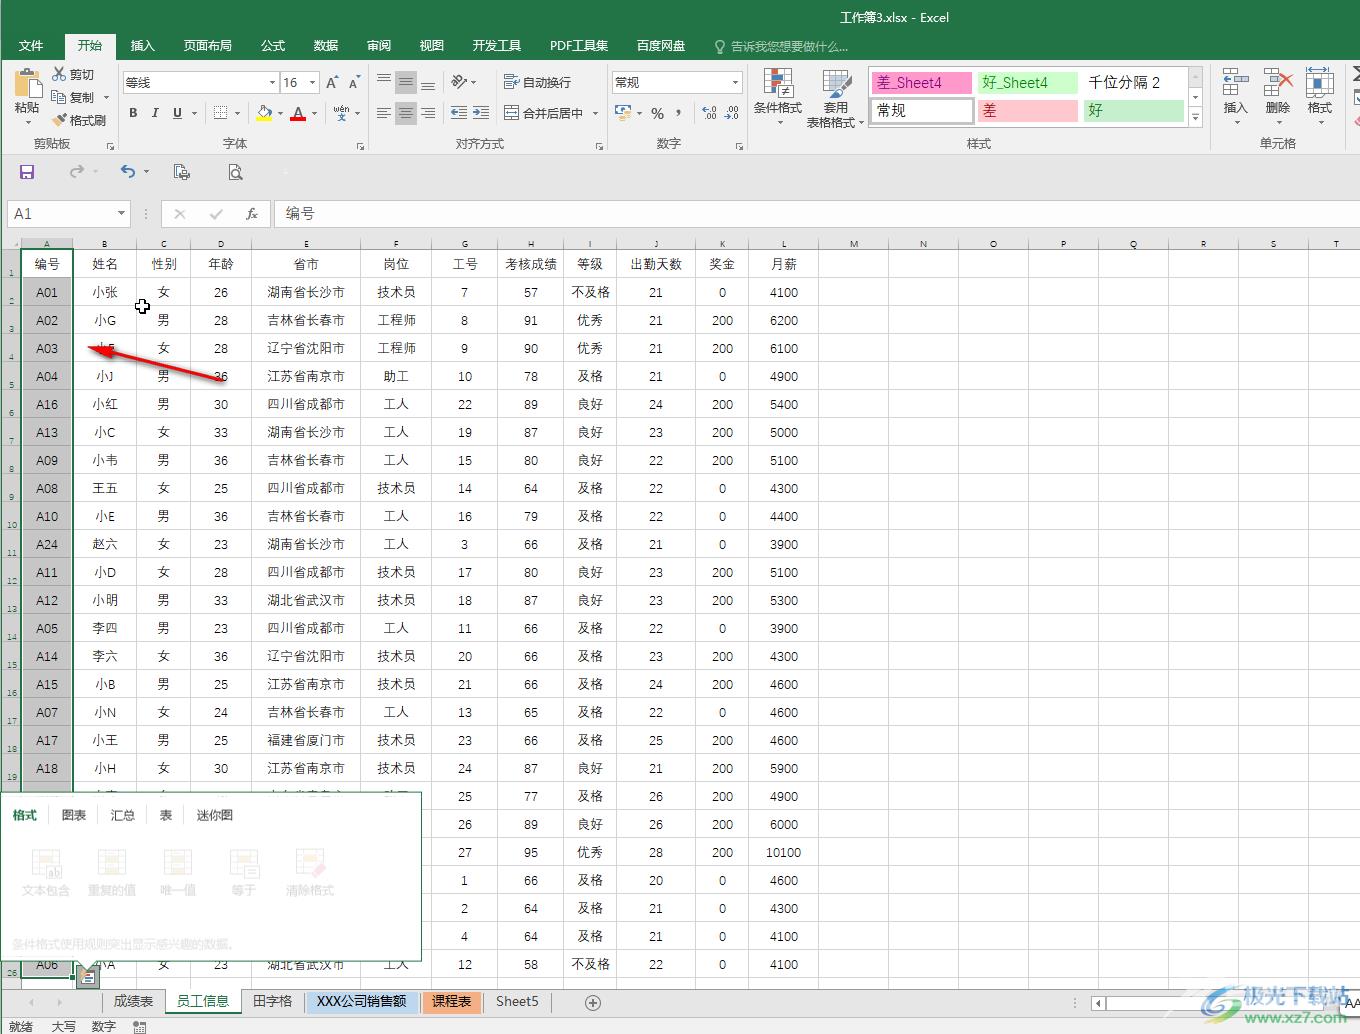Toggle italic formatting
The width and height of the screenshot is (1360, 1034).
pos(155,113)
